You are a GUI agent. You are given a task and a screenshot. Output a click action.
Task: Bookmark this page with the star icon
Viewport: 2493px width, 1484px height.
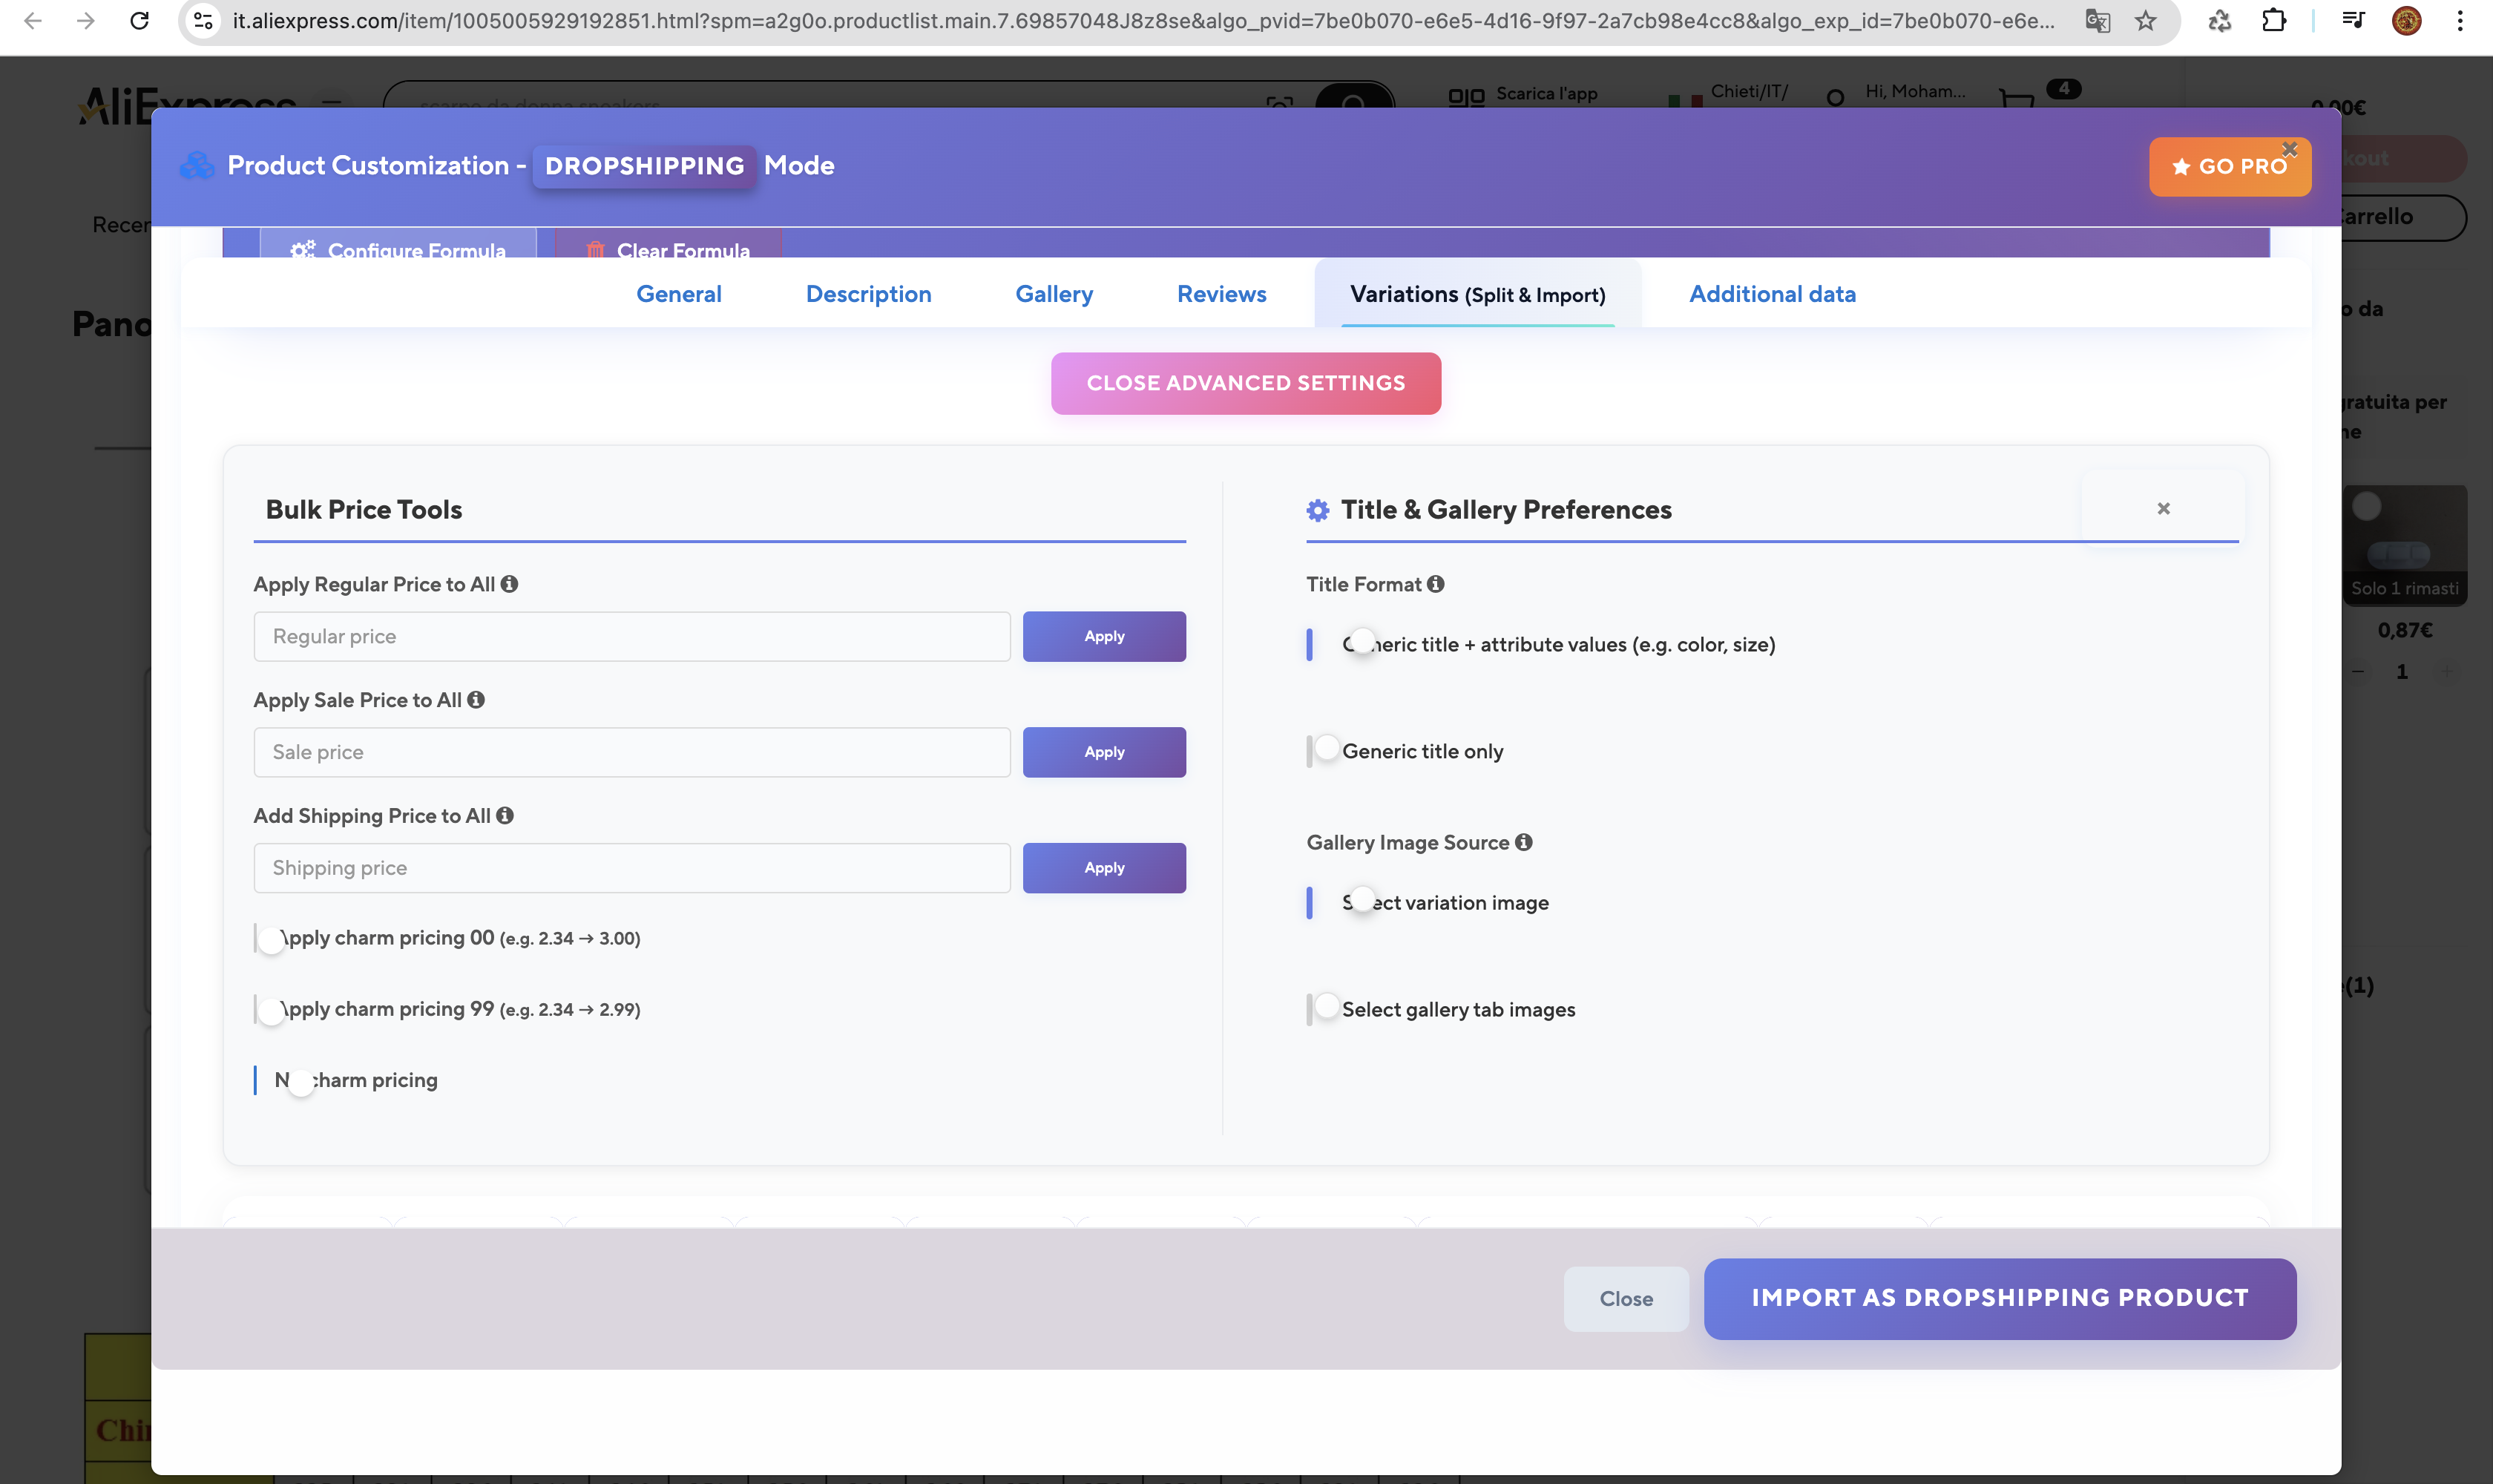tap(2145, 20)
